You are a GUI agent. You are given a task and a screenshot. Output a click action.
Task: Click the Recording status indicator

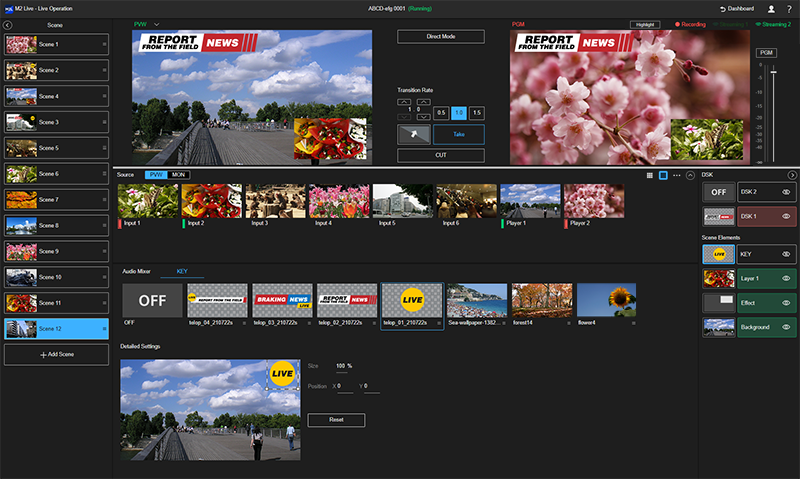click(x=690, y=24)
